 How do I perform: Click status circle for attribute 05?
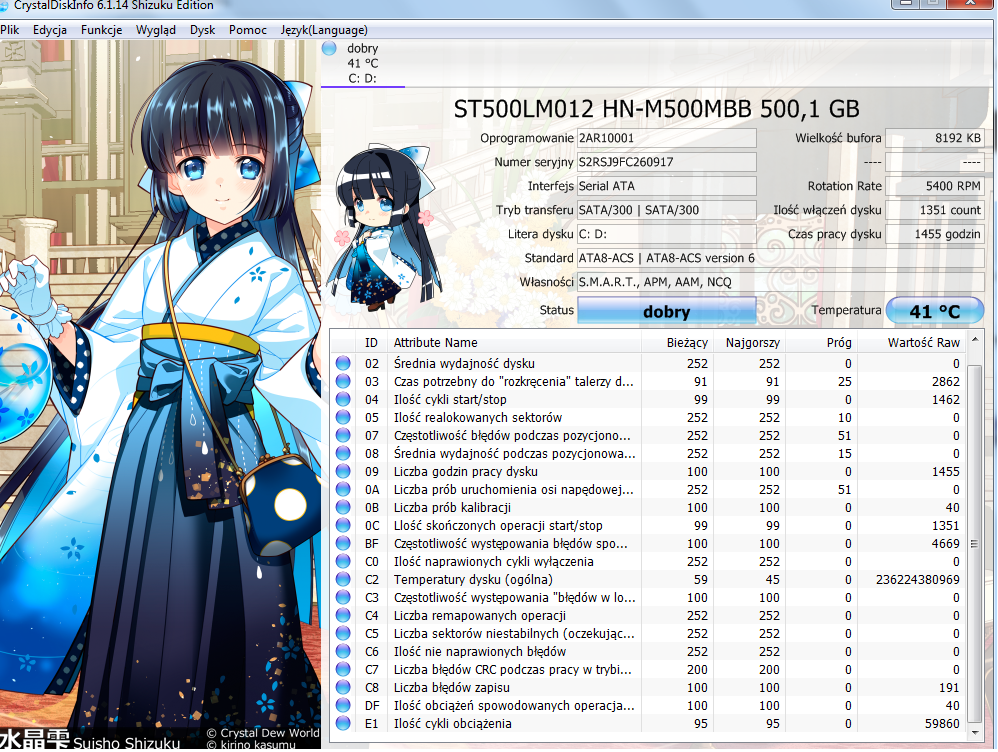(343, 417)
